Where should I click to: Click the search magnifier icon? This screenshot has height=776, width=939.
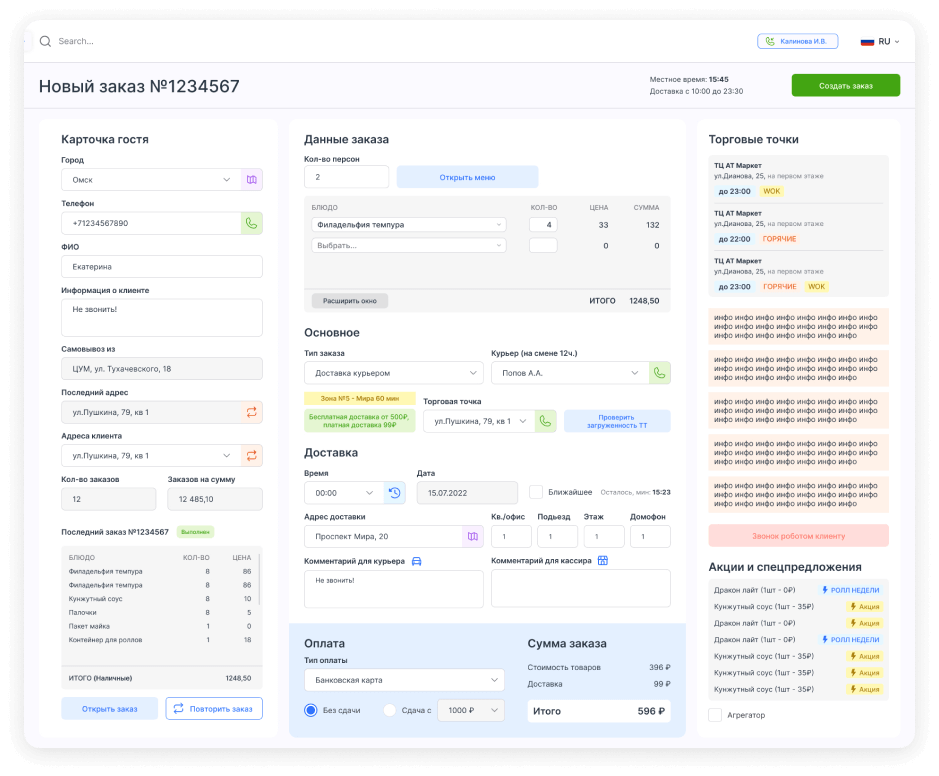(45, 42)
